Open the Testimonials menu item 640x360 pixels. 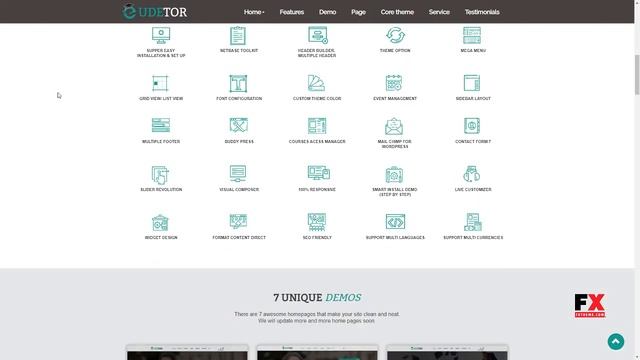(x=482, y=12)
